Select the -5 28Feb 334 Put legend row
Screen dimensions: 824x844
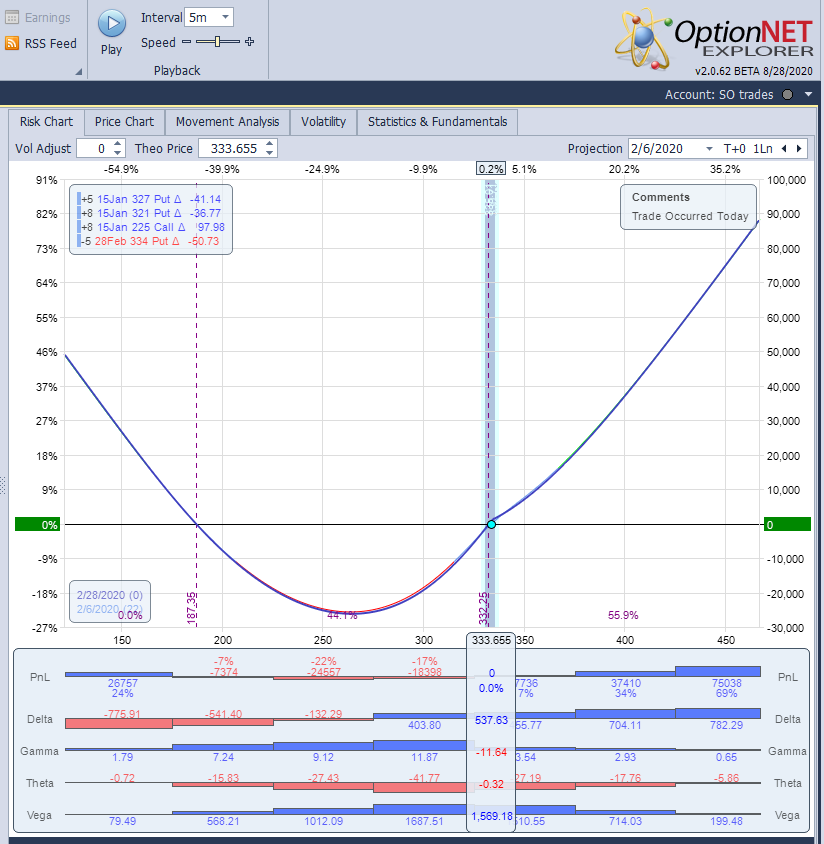151,241
